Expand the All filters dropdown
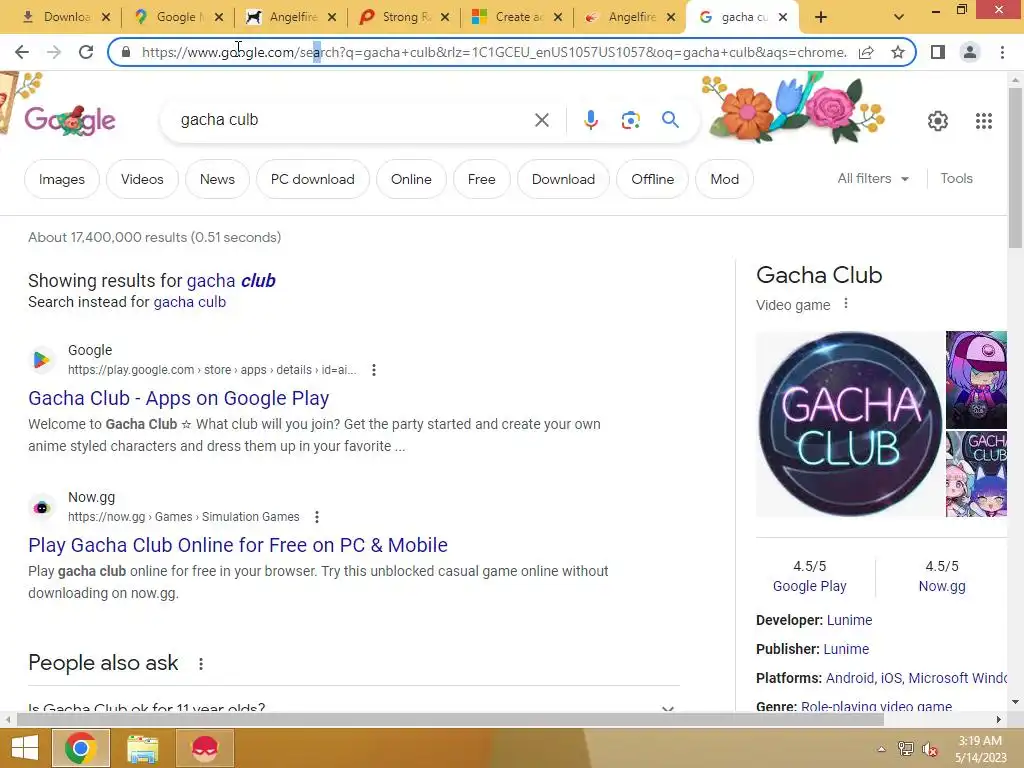 [873, 178]
